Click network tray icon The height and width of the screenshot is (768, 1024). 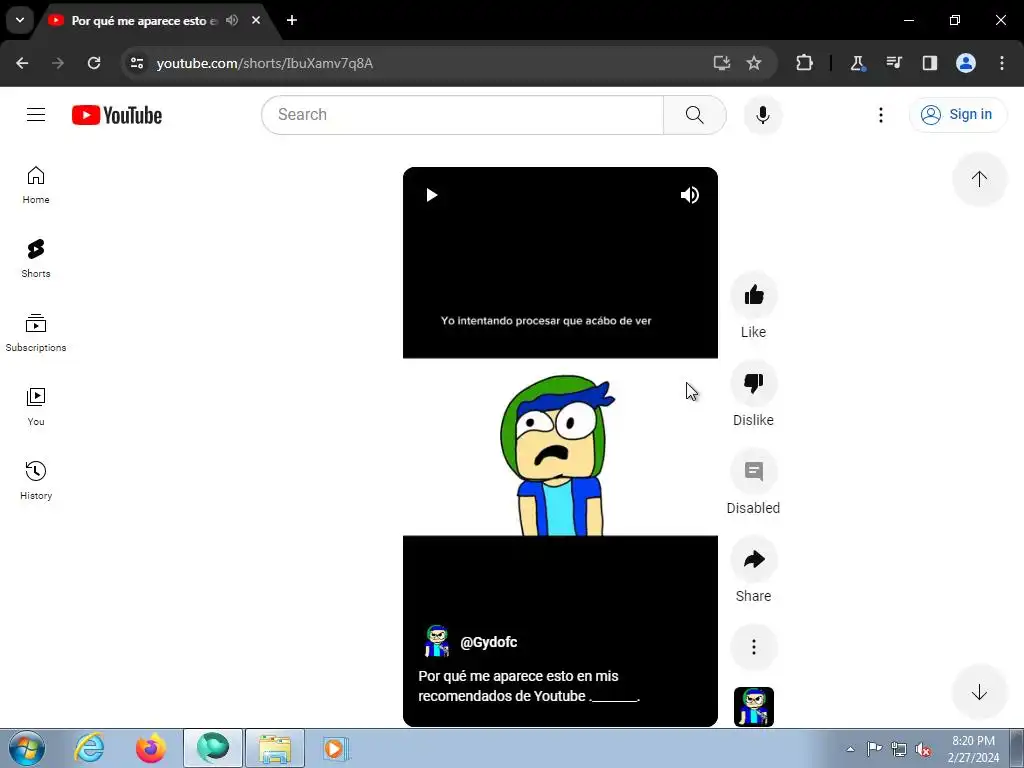899,749
